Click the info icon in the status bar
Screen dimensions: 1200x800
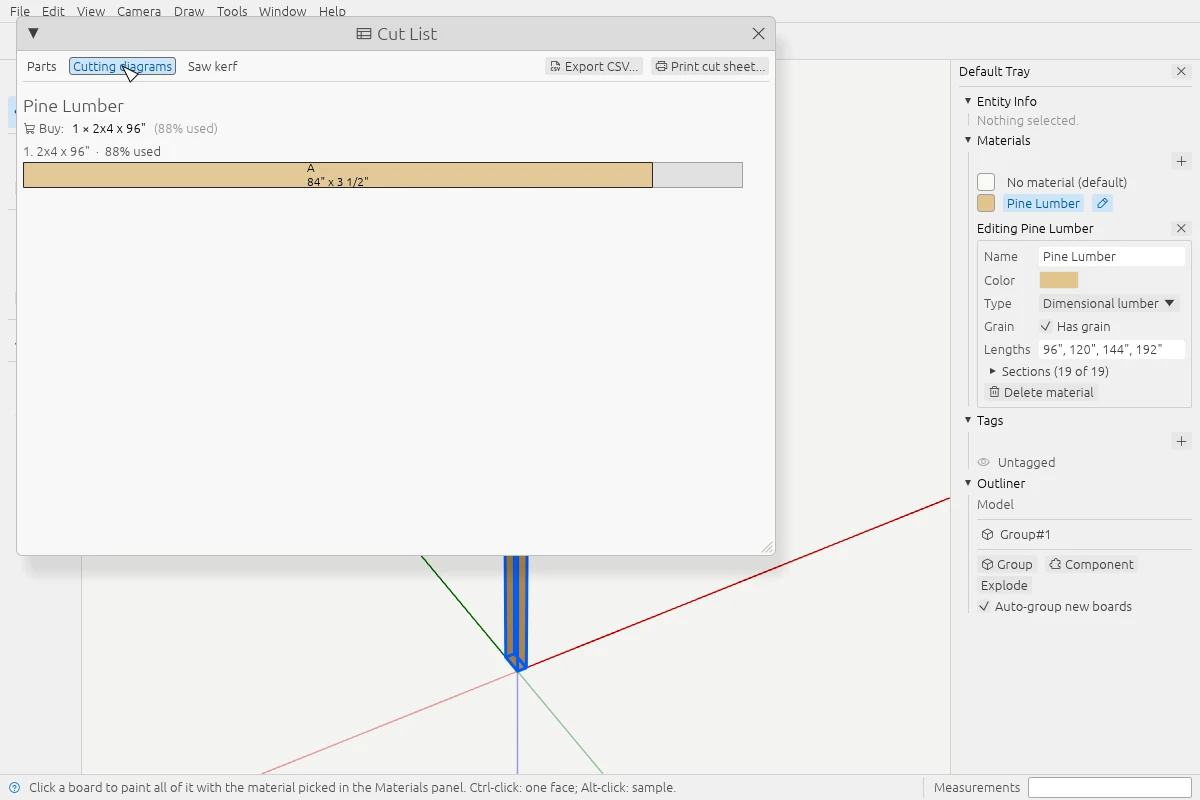click(15, 787)
